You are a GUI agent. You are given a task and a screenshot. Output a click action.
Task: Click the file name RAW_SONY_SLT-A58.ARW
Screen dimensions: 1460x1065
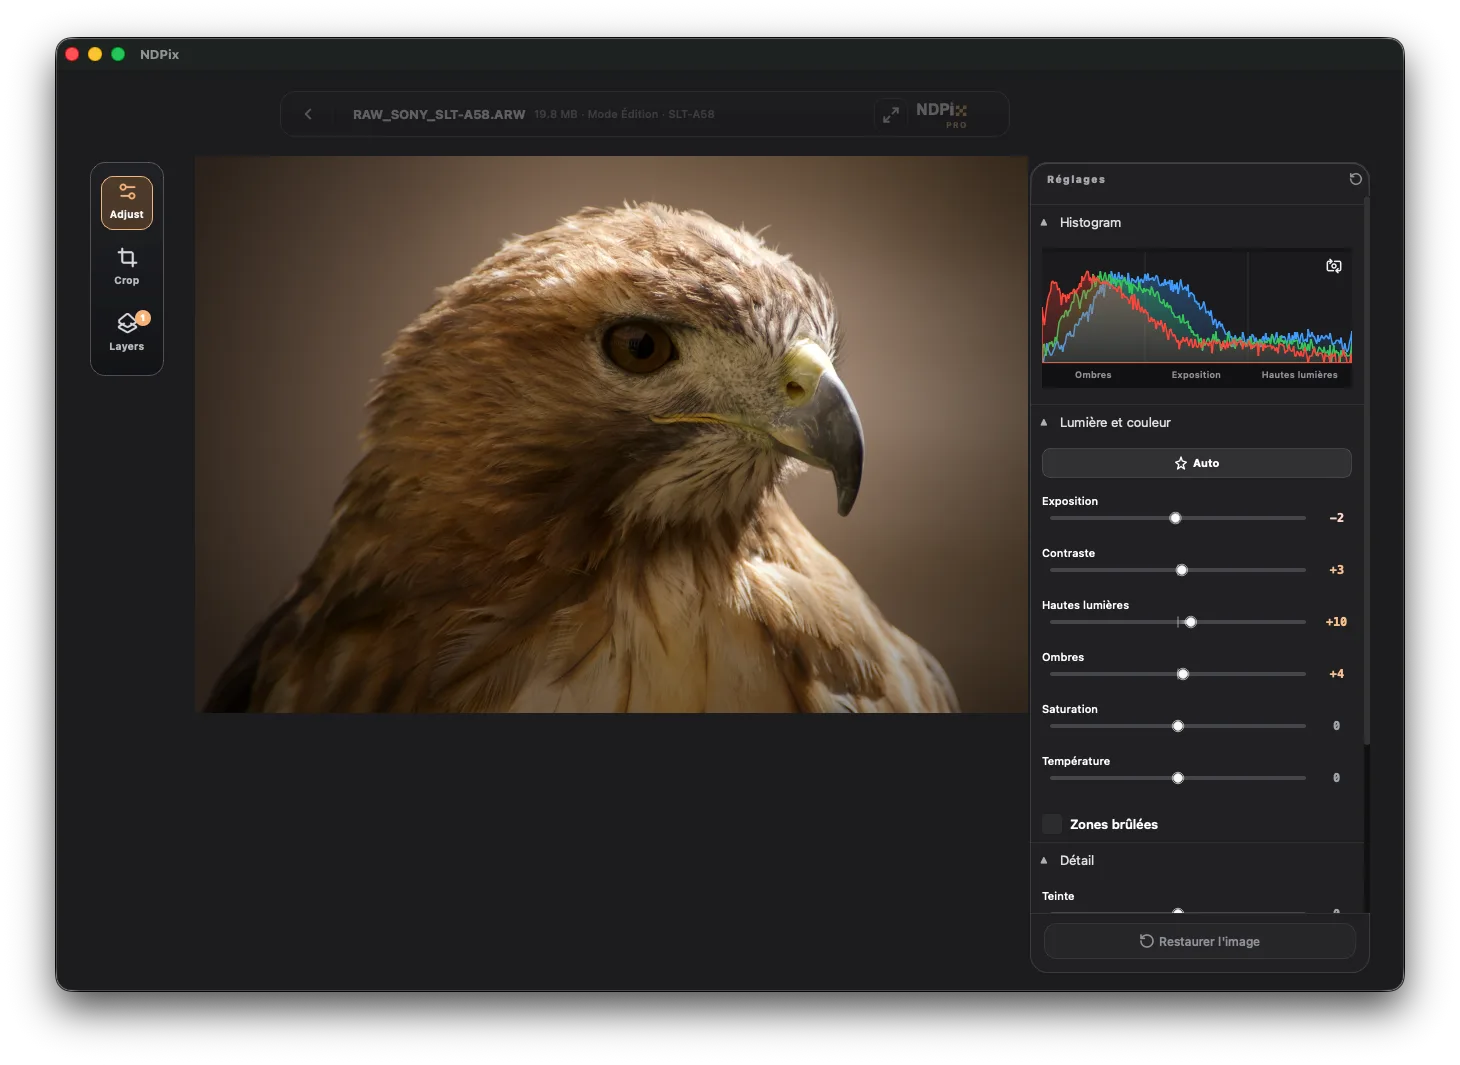pos(439,115)
